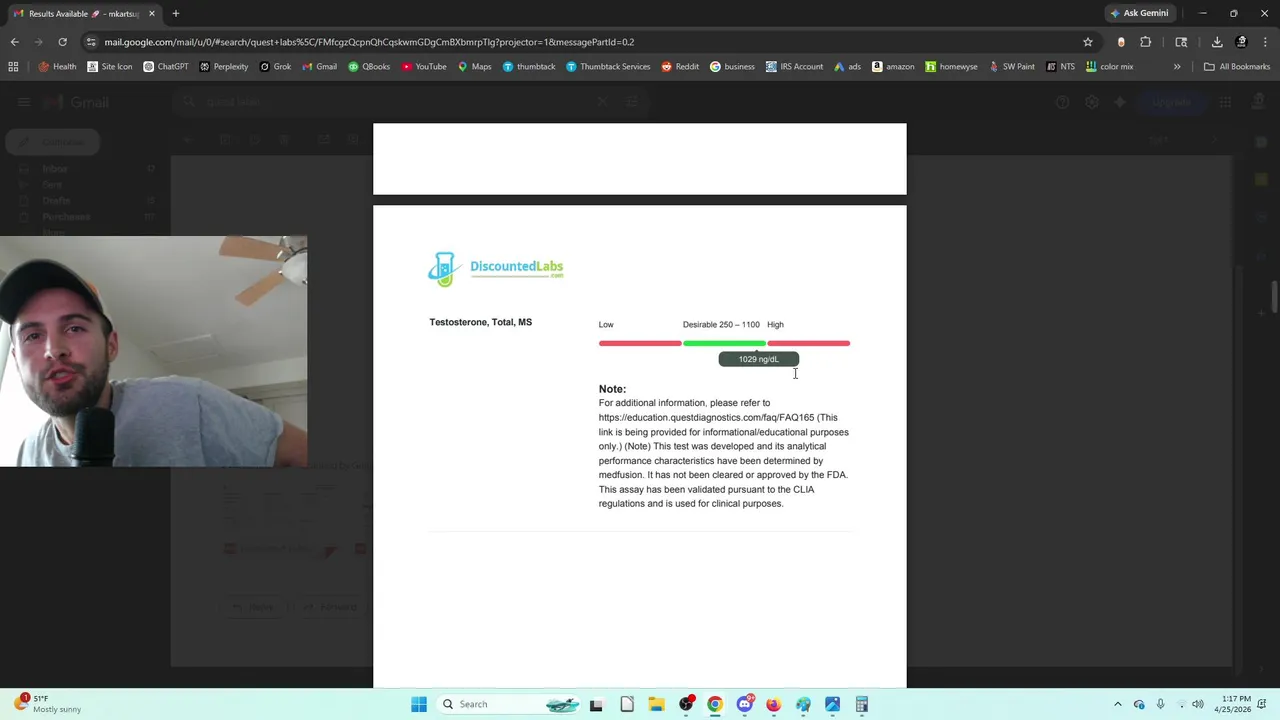The height and width of the screenshot is (720, 1280).
Task: Open Discord from taskbar
Action: click(745, 704)
